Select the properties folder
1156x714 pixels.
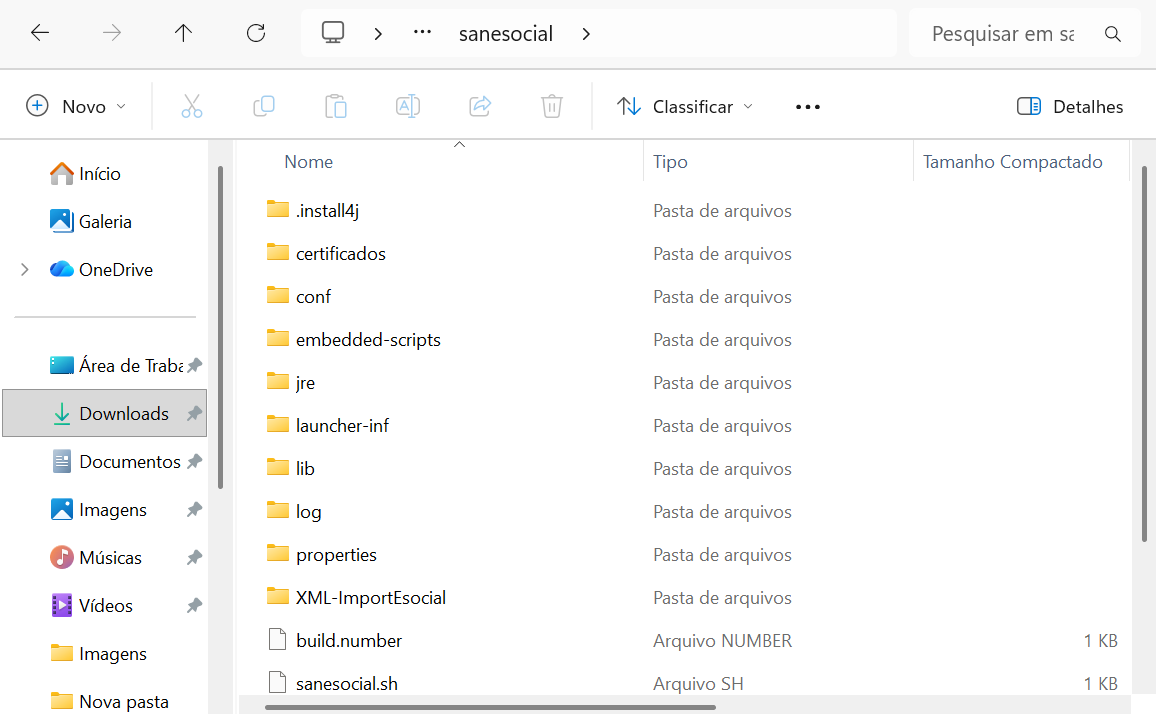[x=336, y=554]
